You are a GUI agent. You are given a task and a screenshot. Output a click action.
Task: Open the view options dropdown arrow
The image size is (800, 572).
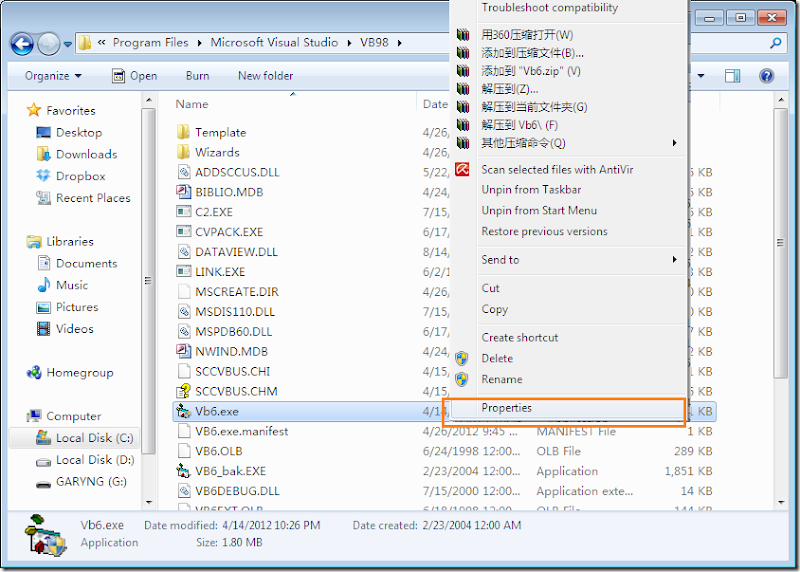pos(701,76)
